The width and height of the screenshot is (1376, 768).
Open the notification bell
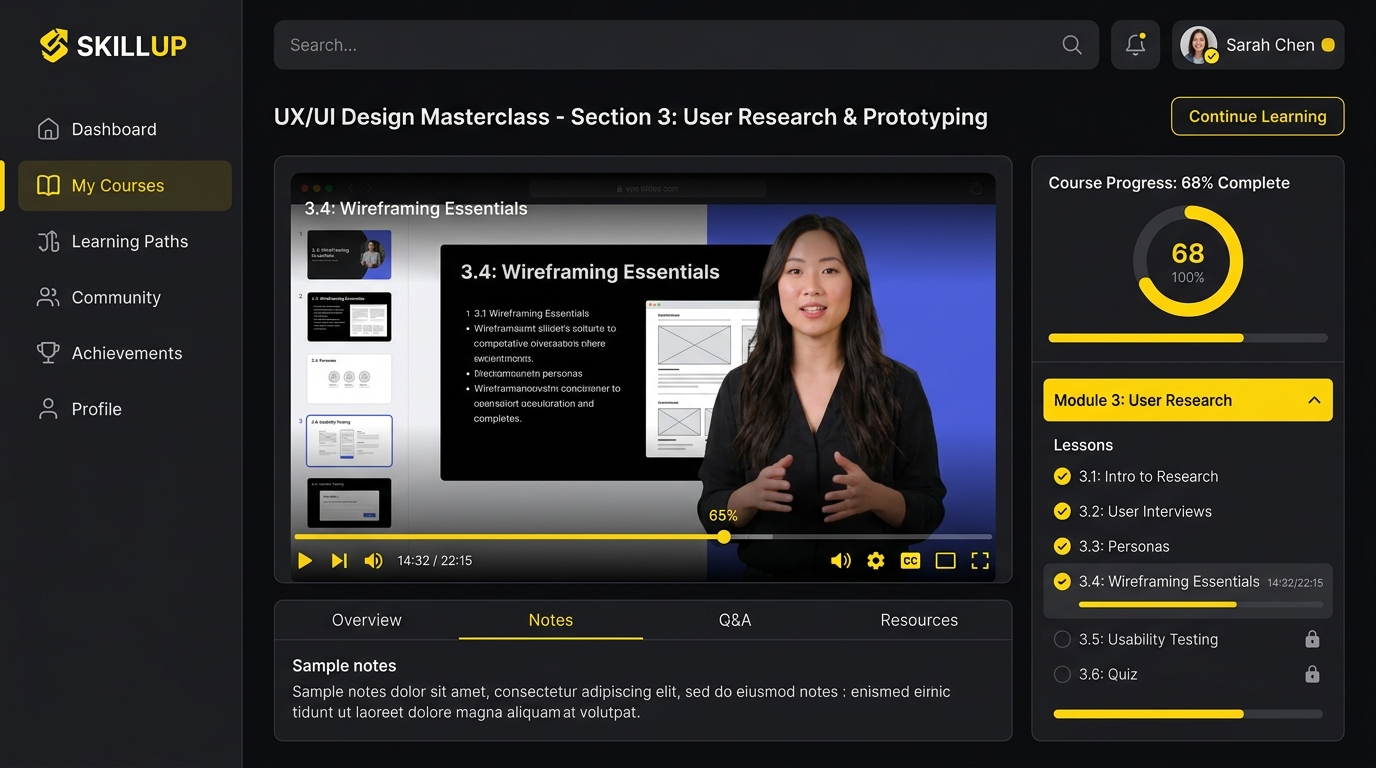point(1135,45)
